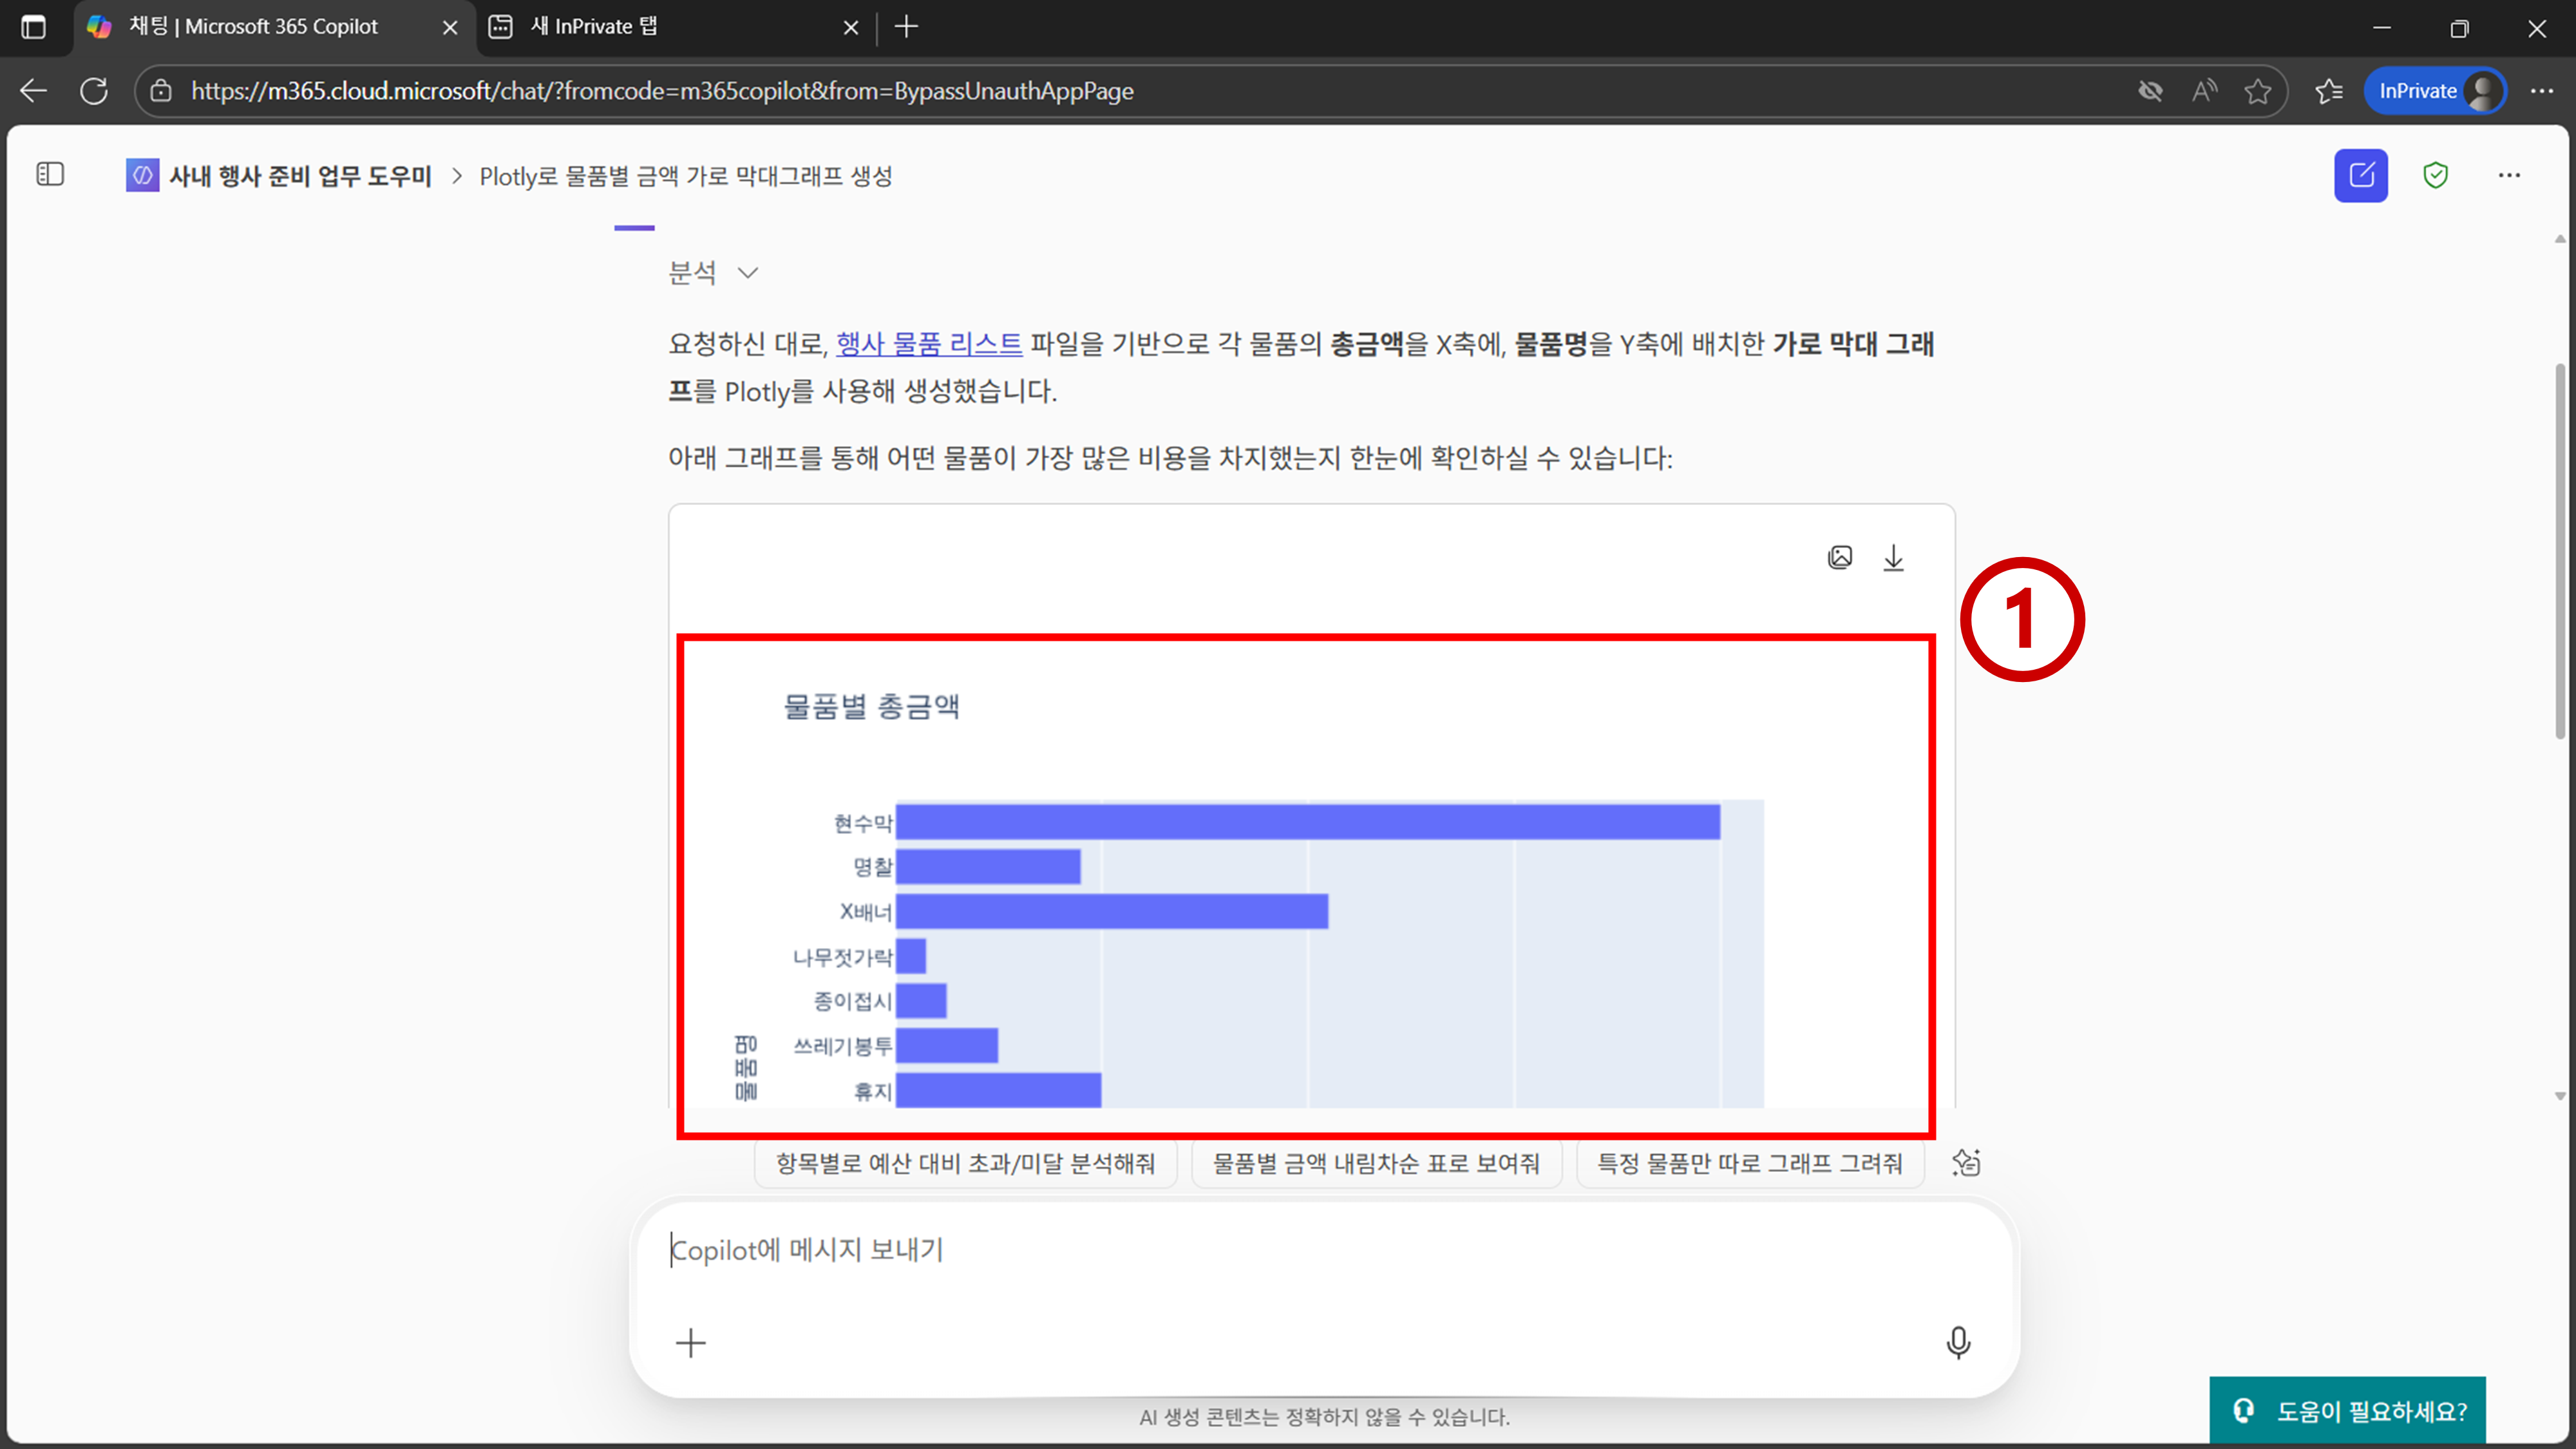Click the refresh suggestions sparkle icon
Image resolution: width=2576 pixels, height=1449 pixels.
pyautogui.click(x=1965, y=1163)
